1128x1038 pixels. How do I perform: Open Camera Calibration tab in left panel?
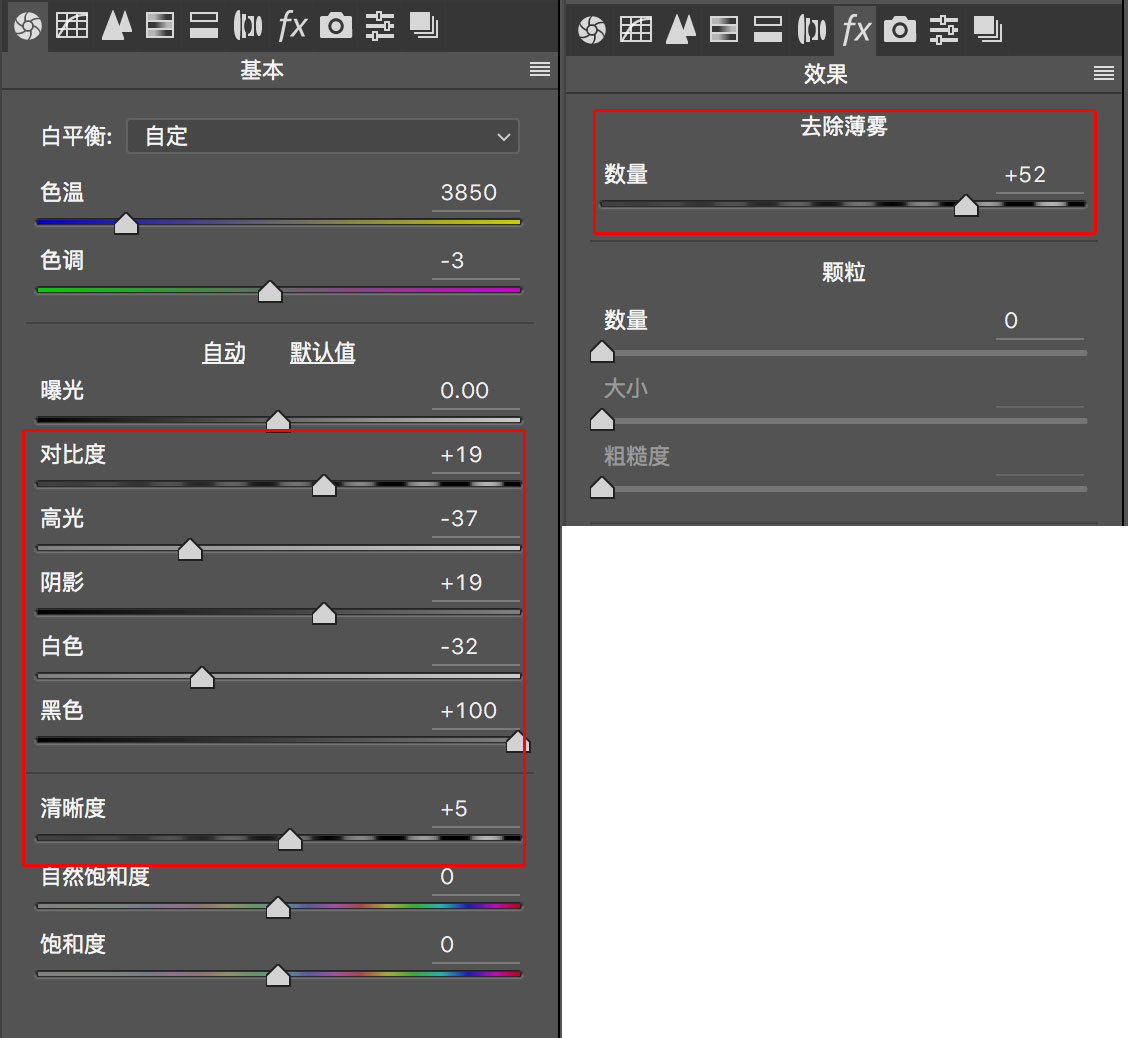click(x=336, y=27)
